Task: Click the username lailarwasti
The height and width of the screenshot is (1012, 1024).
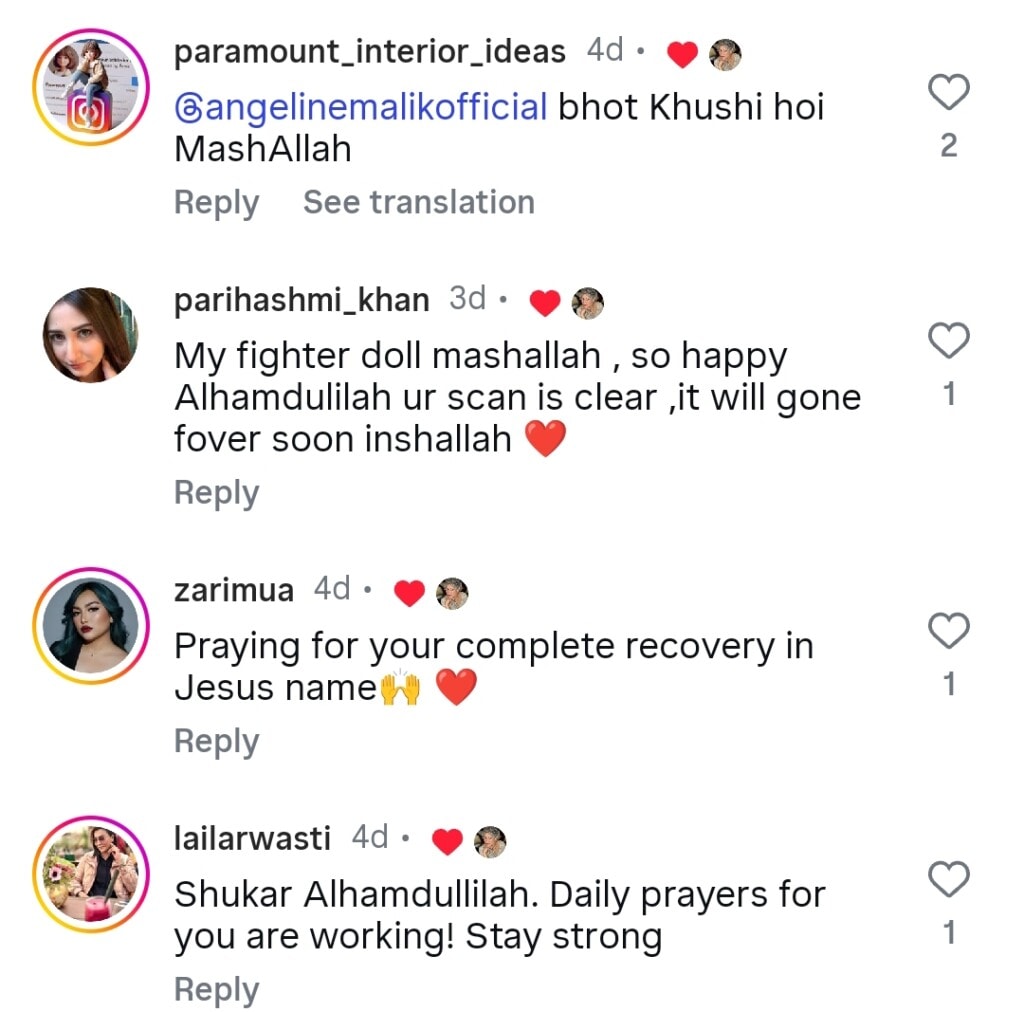Action: click(x=252, y=839)
